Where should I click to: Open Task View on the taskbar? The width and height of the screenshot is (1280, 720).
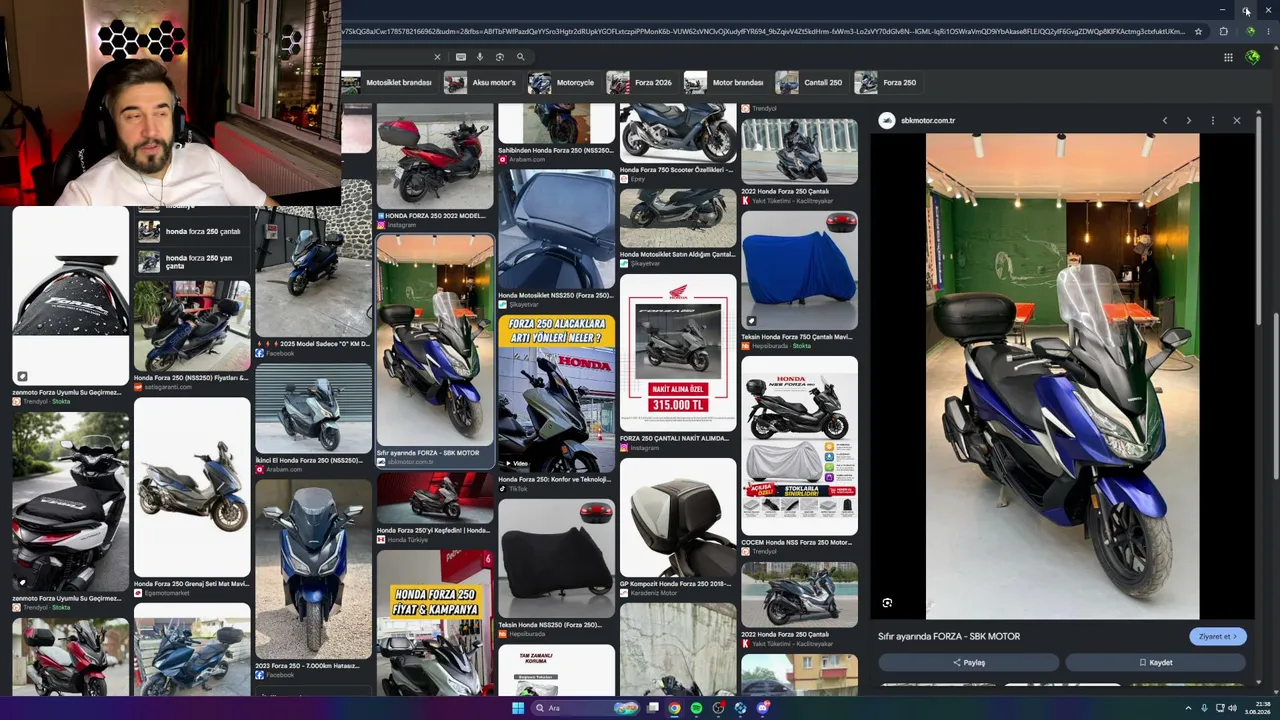pyautogui.click(x=653, y=708)
